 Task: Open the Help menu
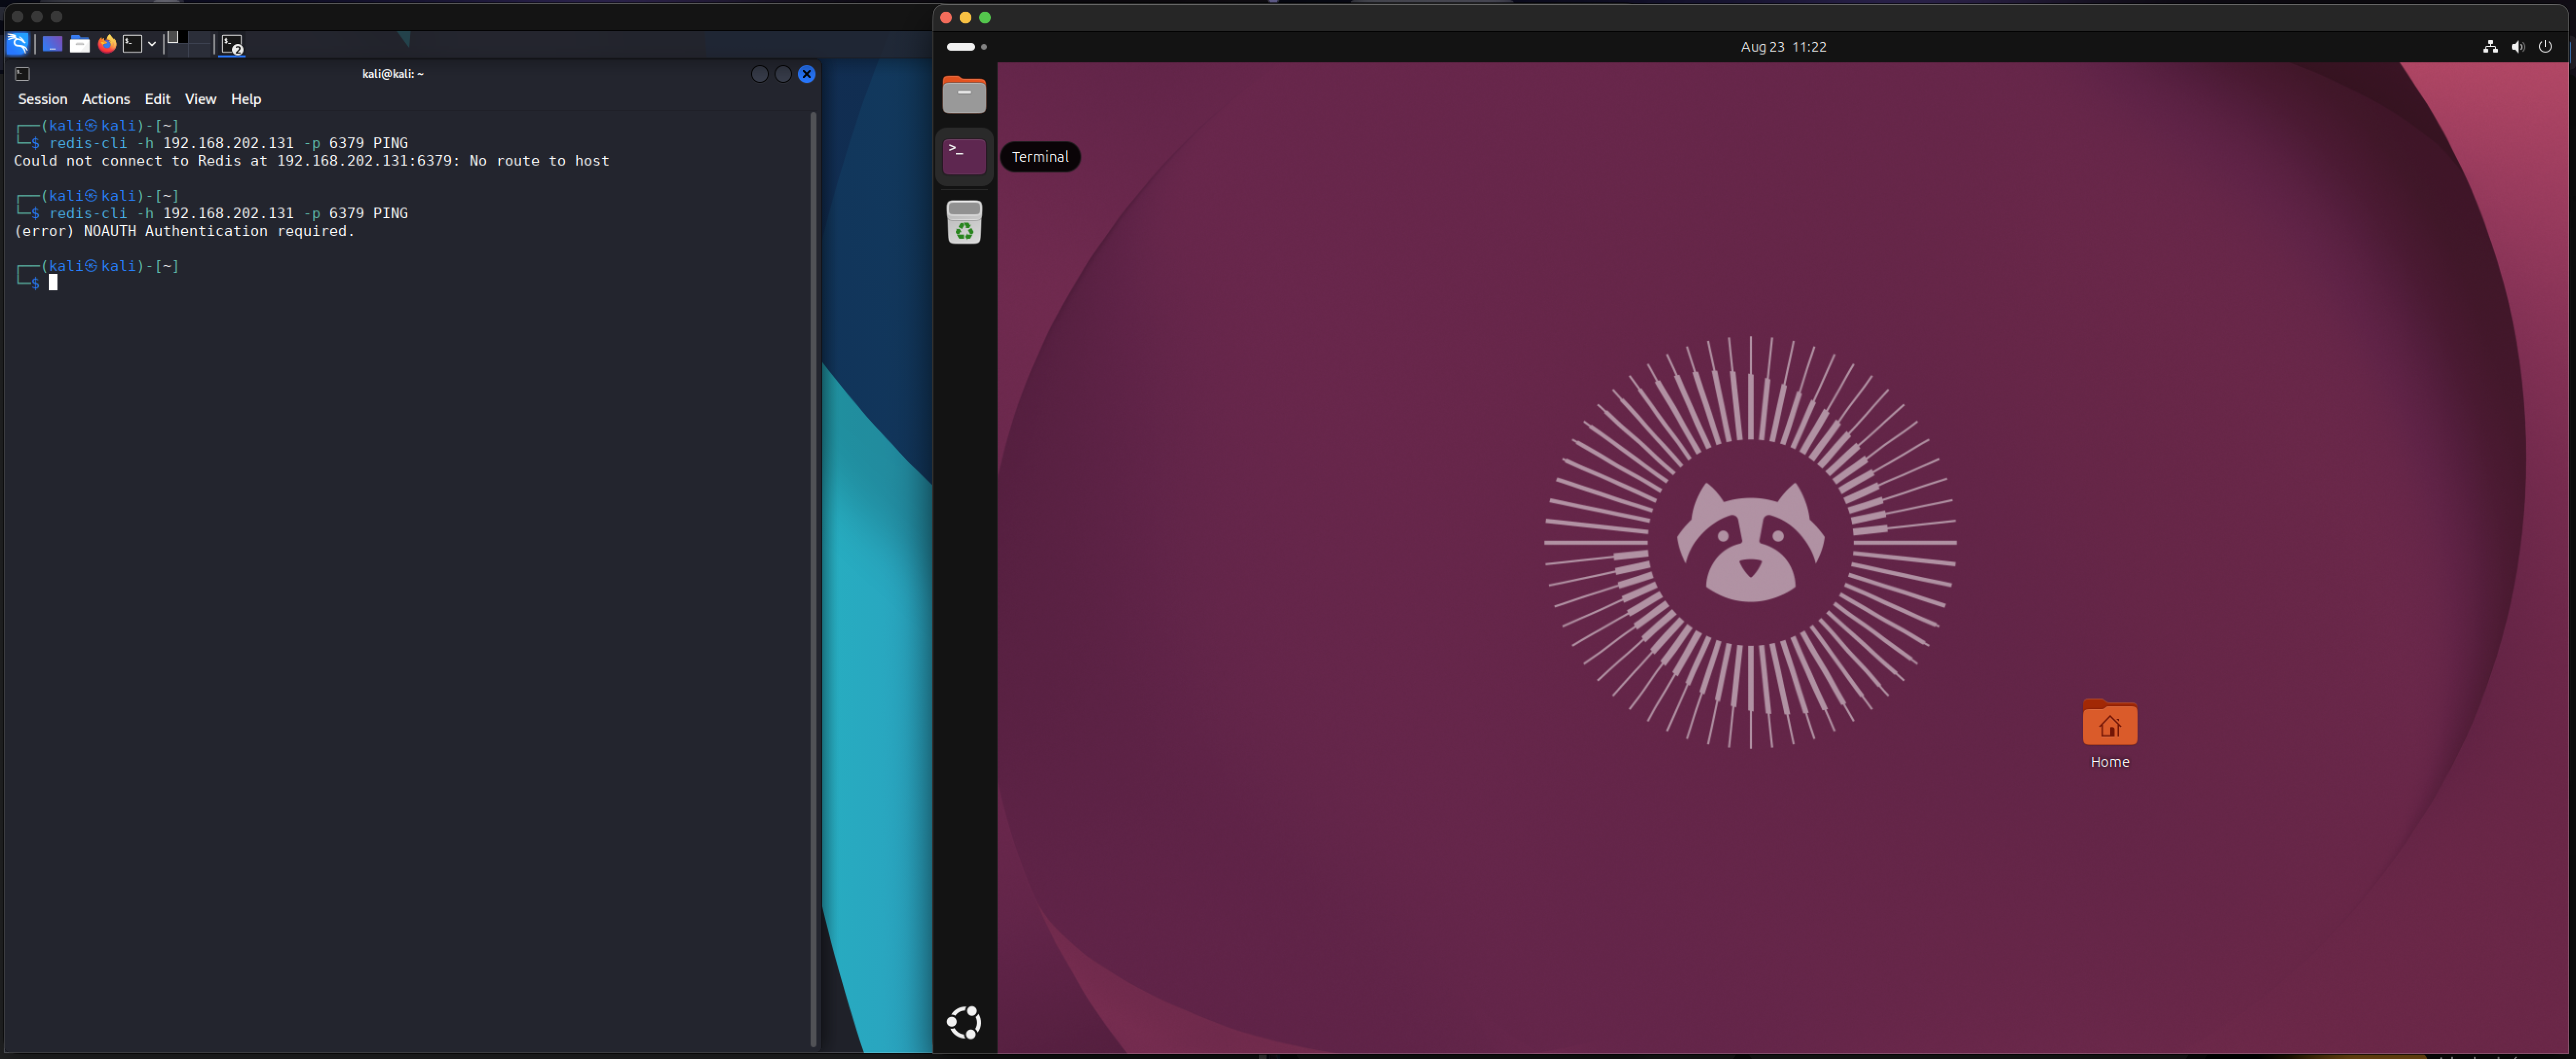246,99
